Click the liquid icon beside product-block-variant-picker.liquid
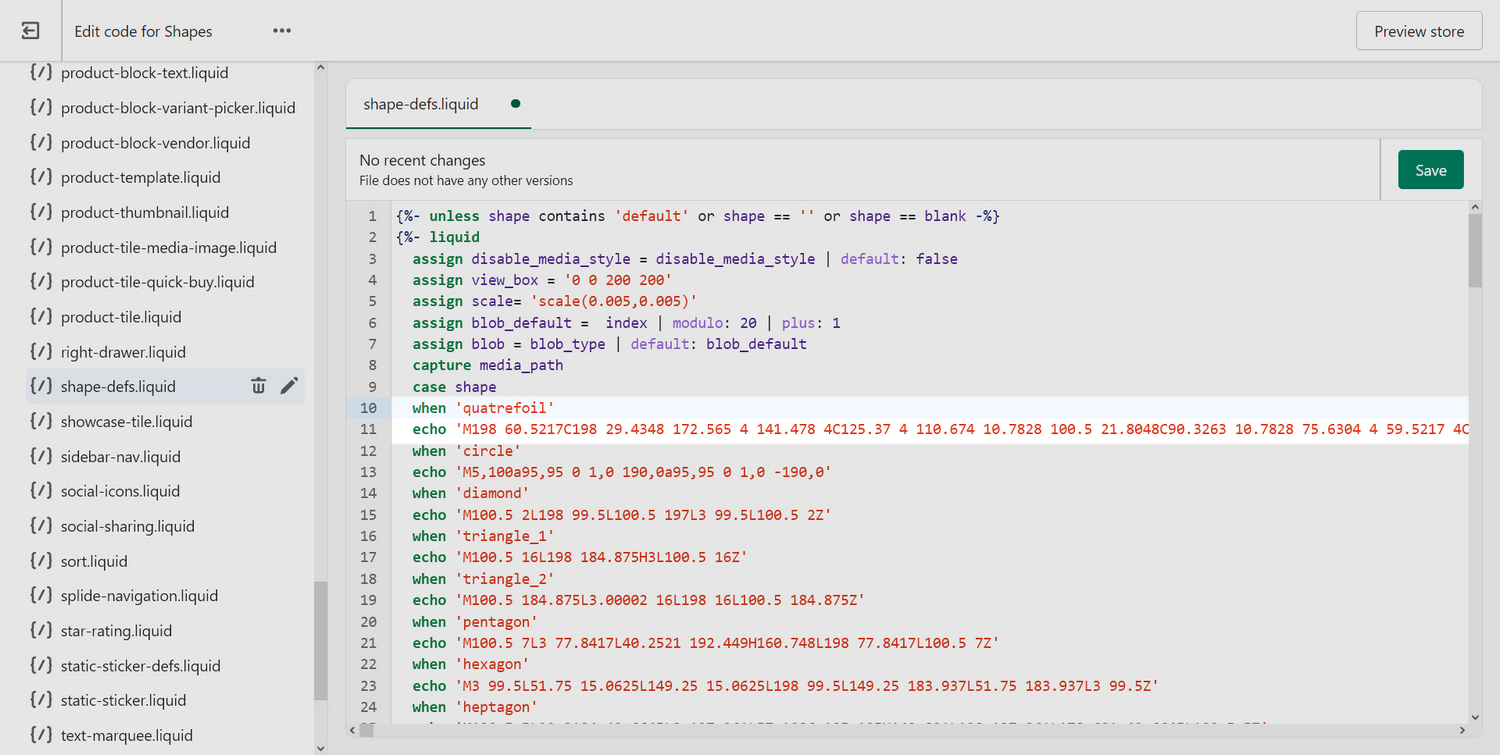The width and height of the screenshot is (1500, 755). [x=41, y=108]
